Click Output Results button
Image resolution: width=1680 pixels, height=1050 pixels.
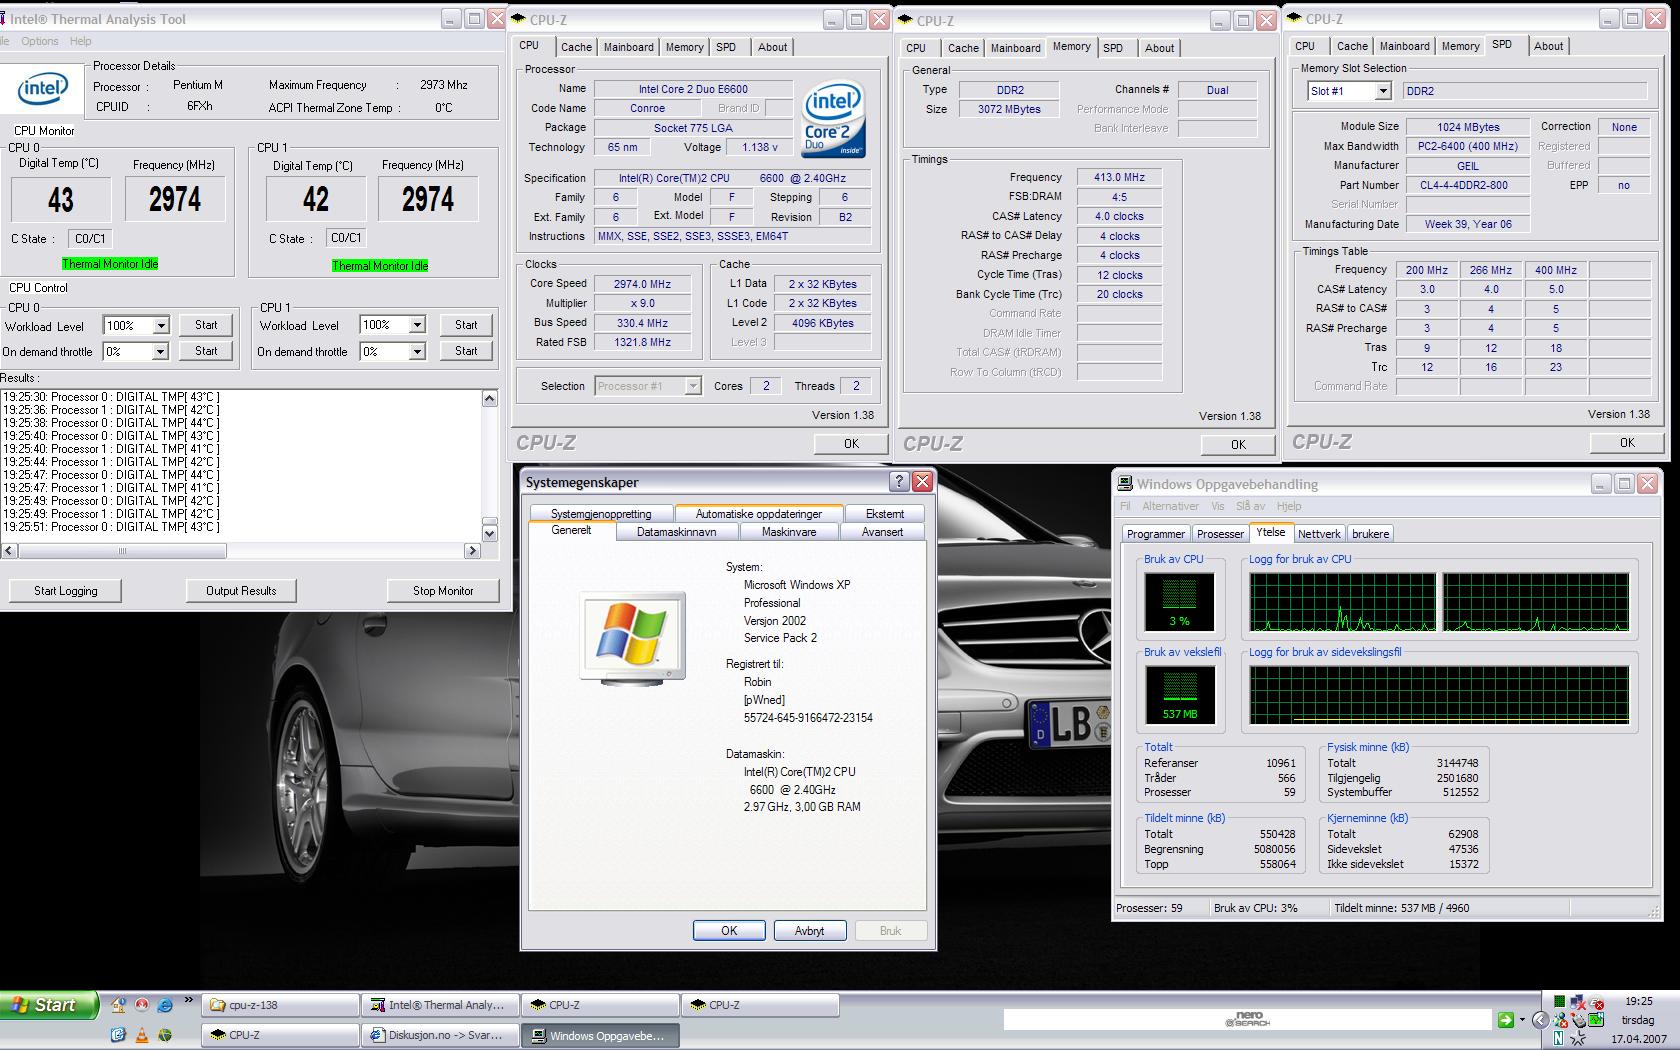241,590
